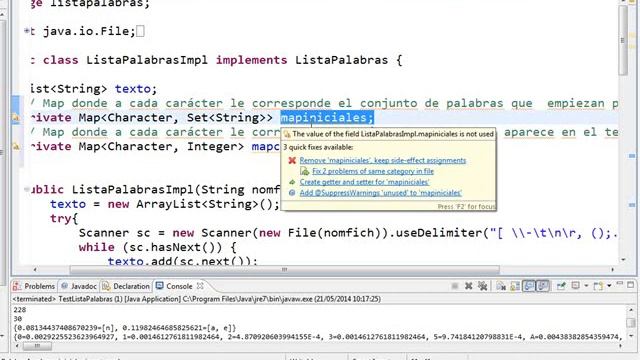Click the 'Press F2 for focus' hint
Image resolution: width=640 pixels, height=360 pixels.
[x=466, y=207]
